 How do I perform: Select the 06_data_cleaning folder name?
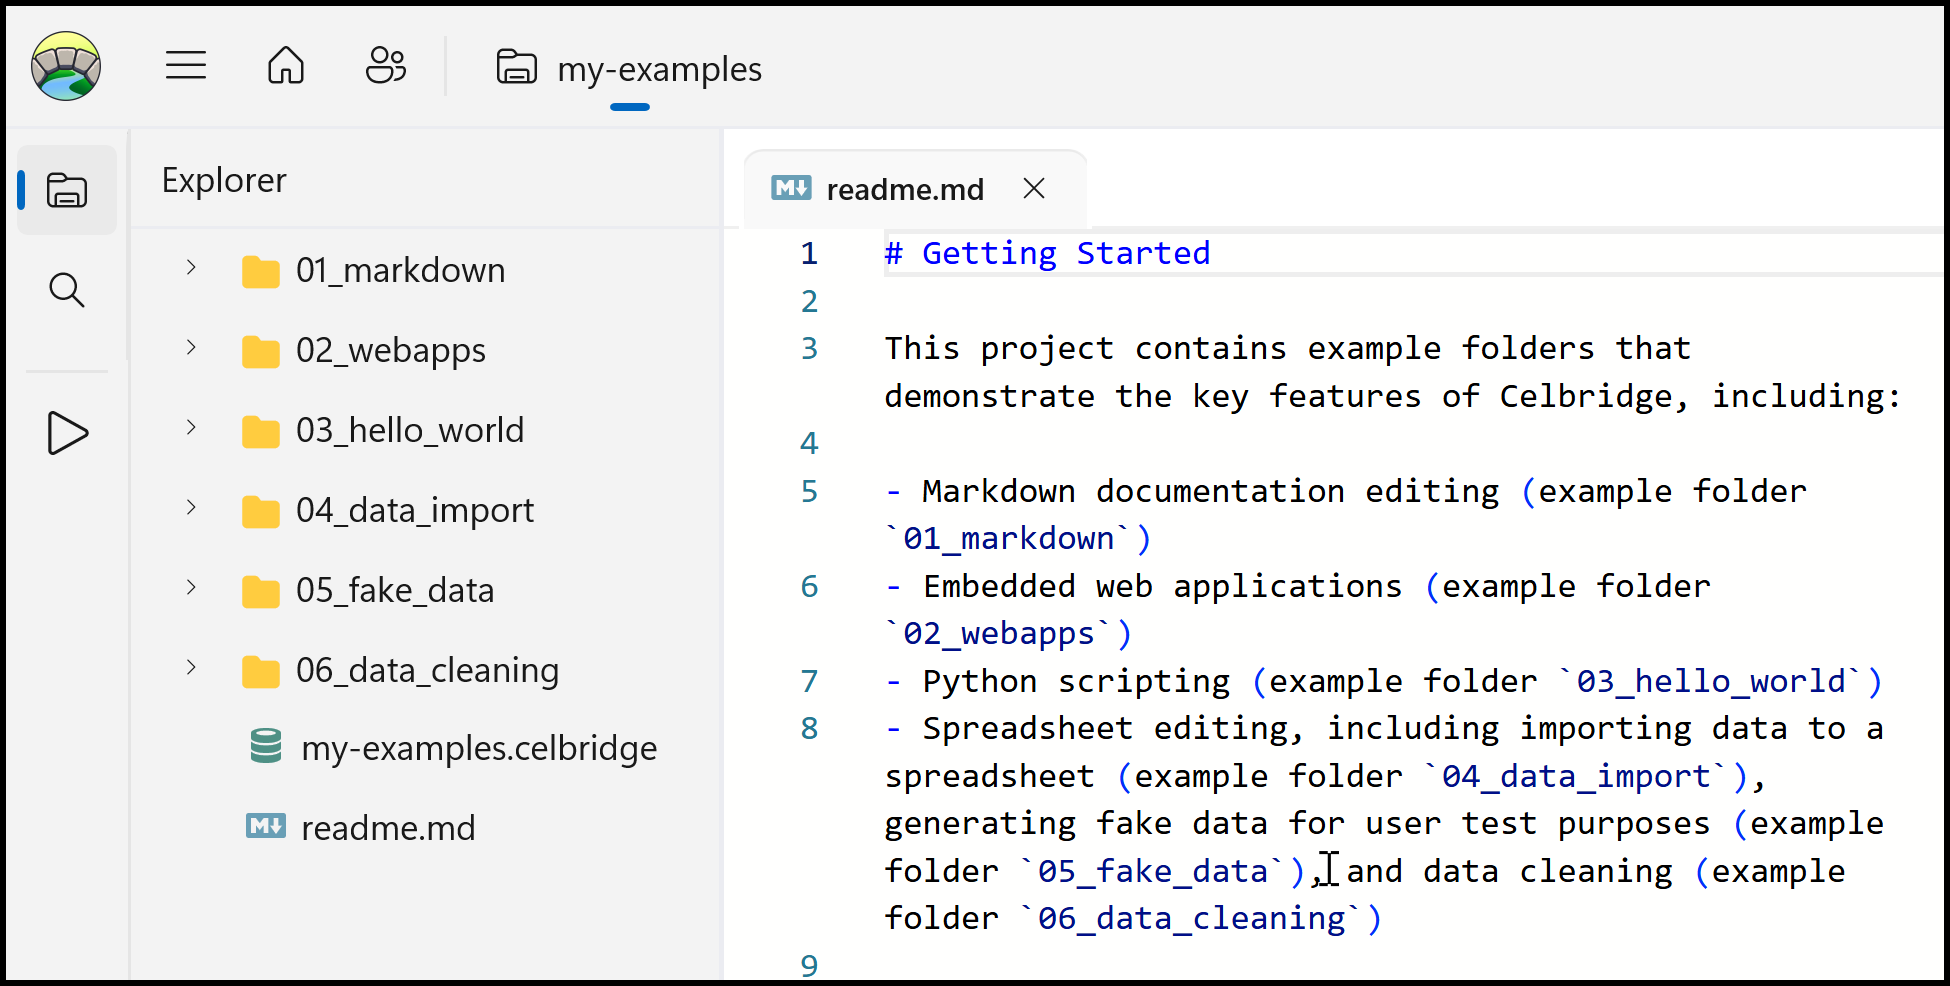tap(428, 671)
